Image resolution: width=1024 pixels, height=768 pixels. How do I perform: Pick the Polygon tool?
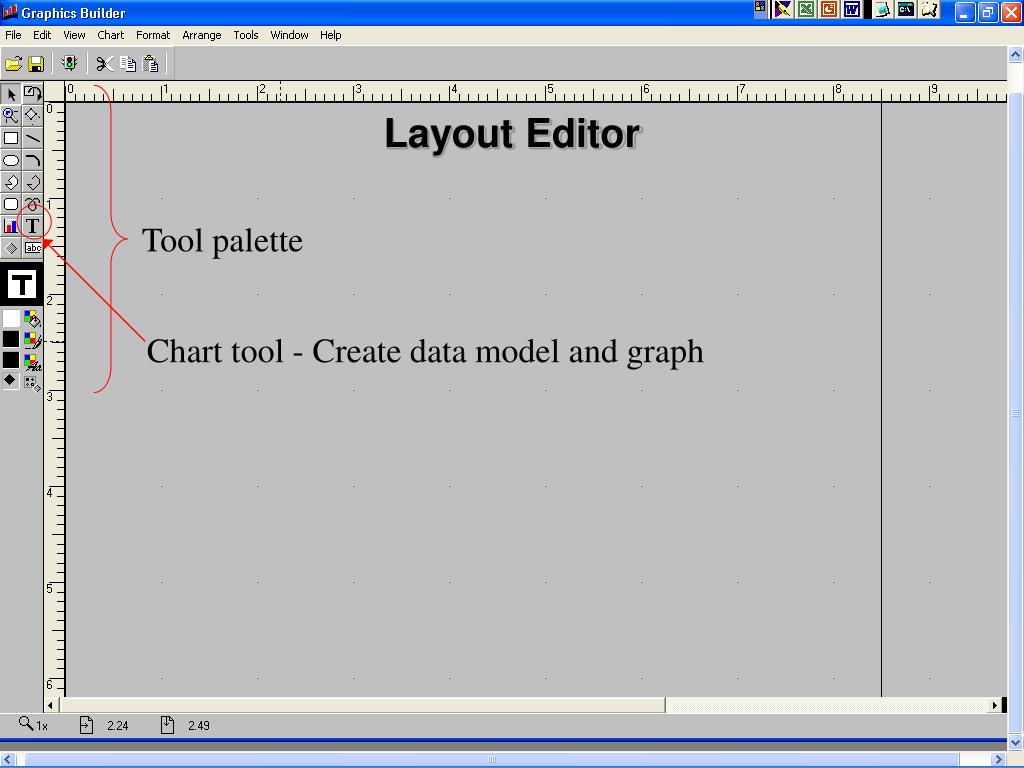pos(10,182)
